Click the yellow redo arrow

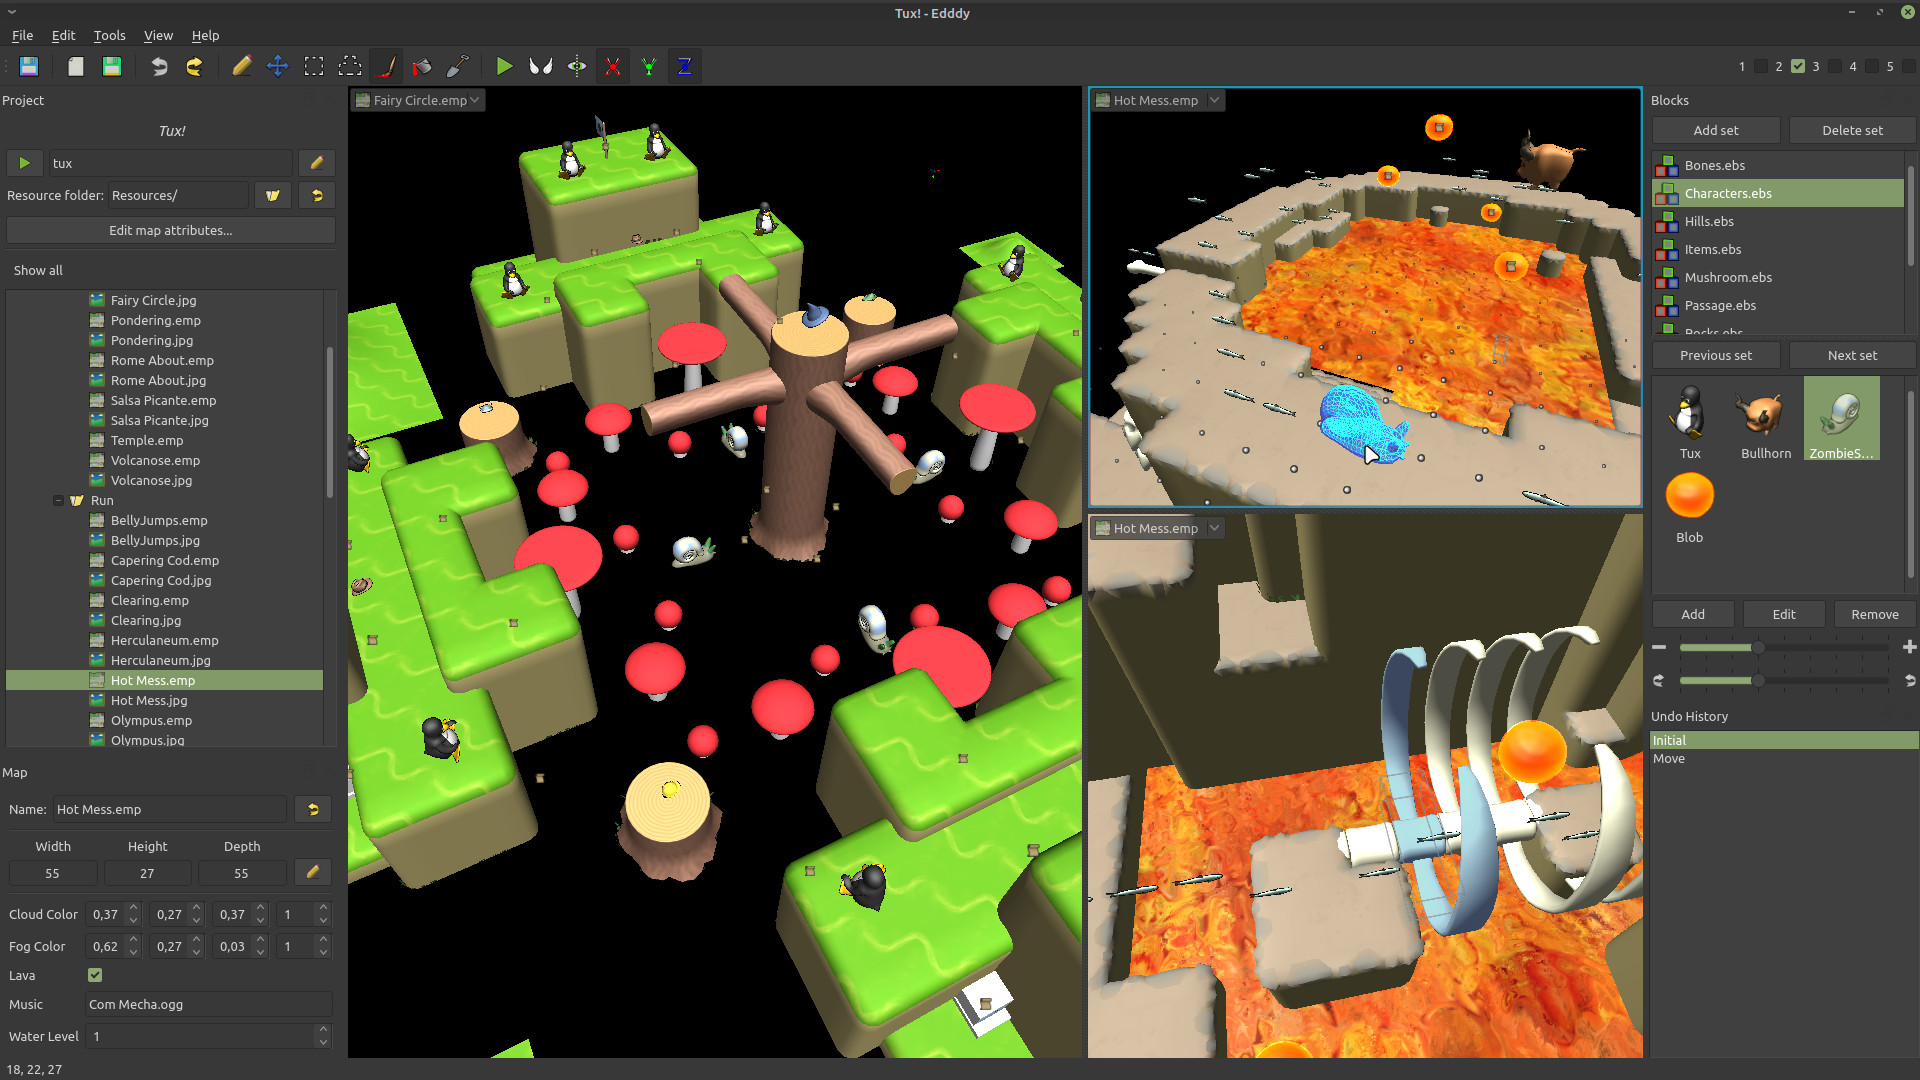(195, 67)
